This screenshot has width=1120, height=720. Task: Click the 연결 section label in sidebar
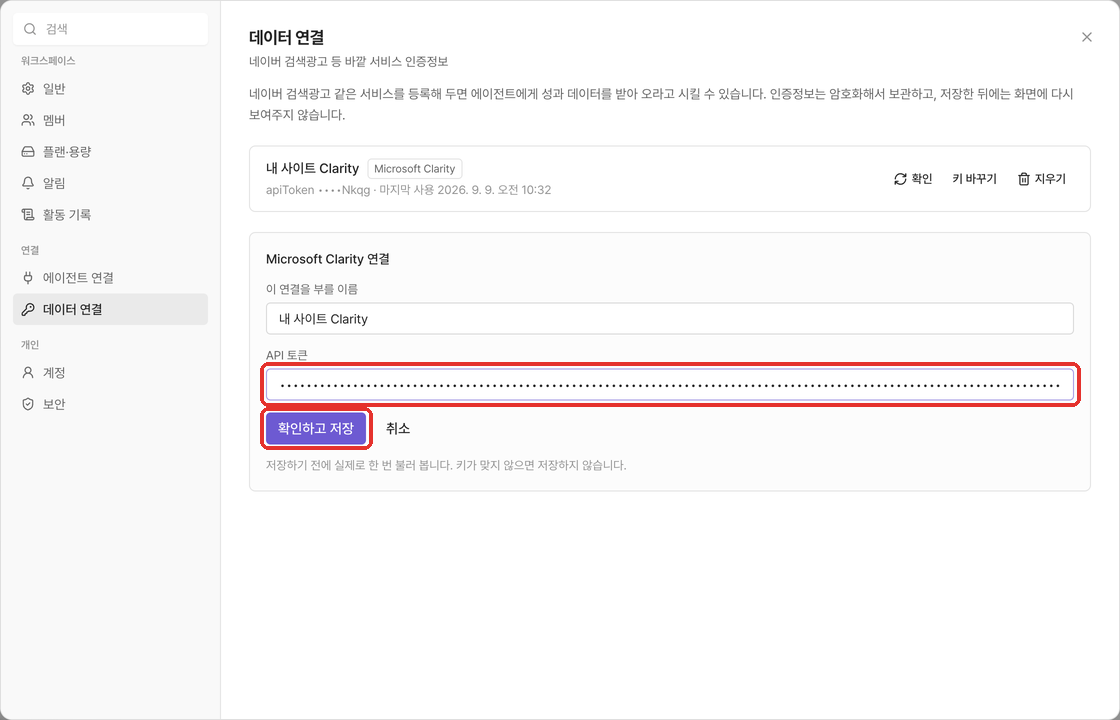tap(30, 250)
